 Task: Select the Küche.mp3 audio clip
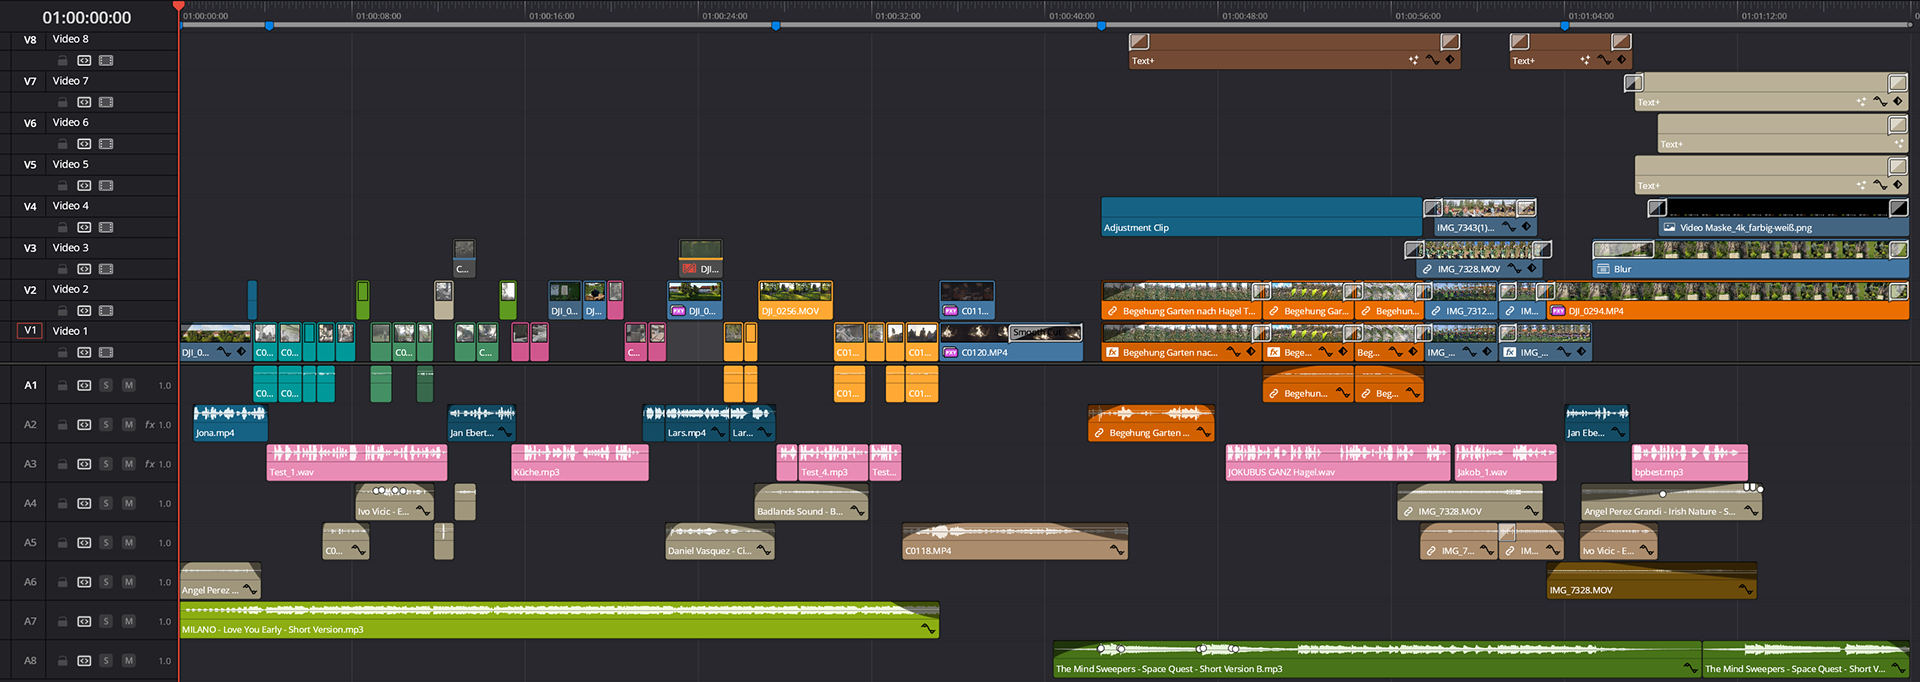point(580,462)
